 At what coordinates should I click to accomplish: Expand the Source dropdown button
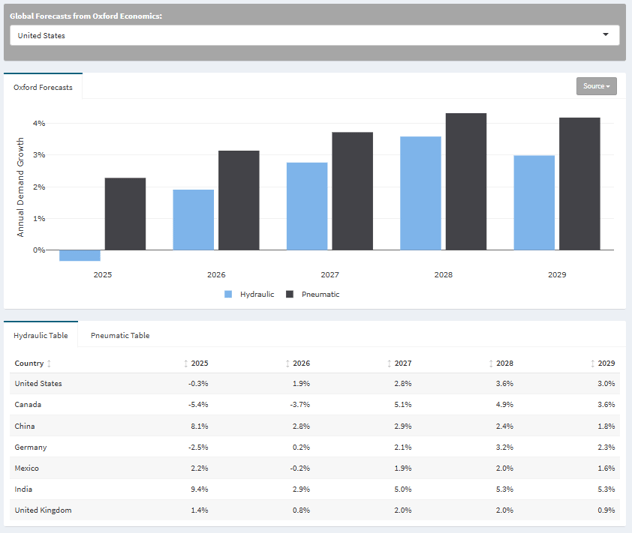596,86
